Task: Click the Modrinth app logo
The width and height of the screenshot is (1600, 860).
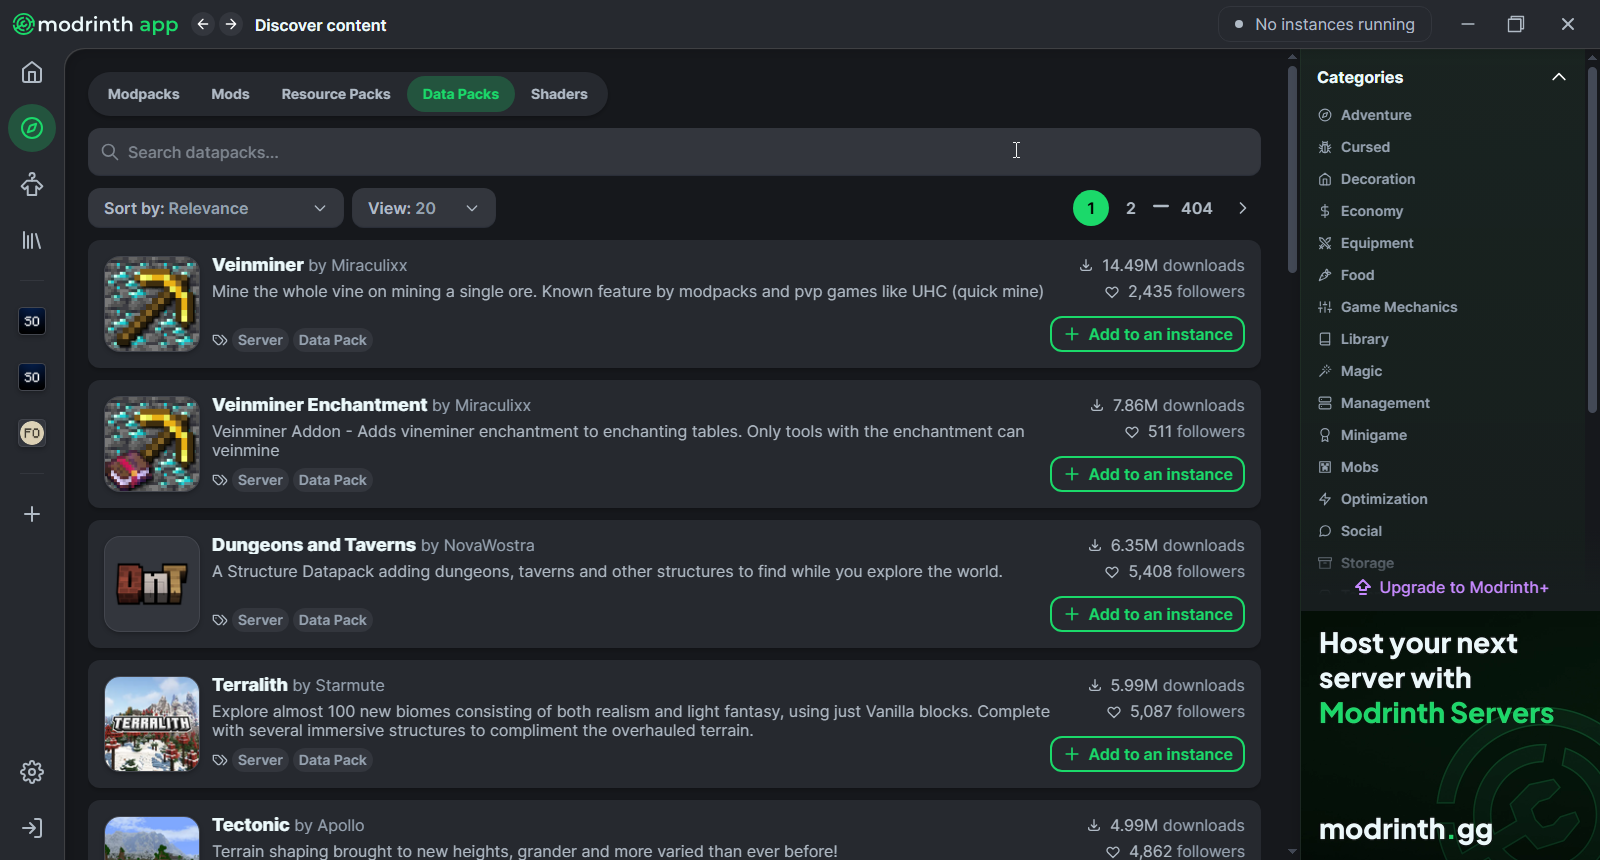Action: click(95, 24)
